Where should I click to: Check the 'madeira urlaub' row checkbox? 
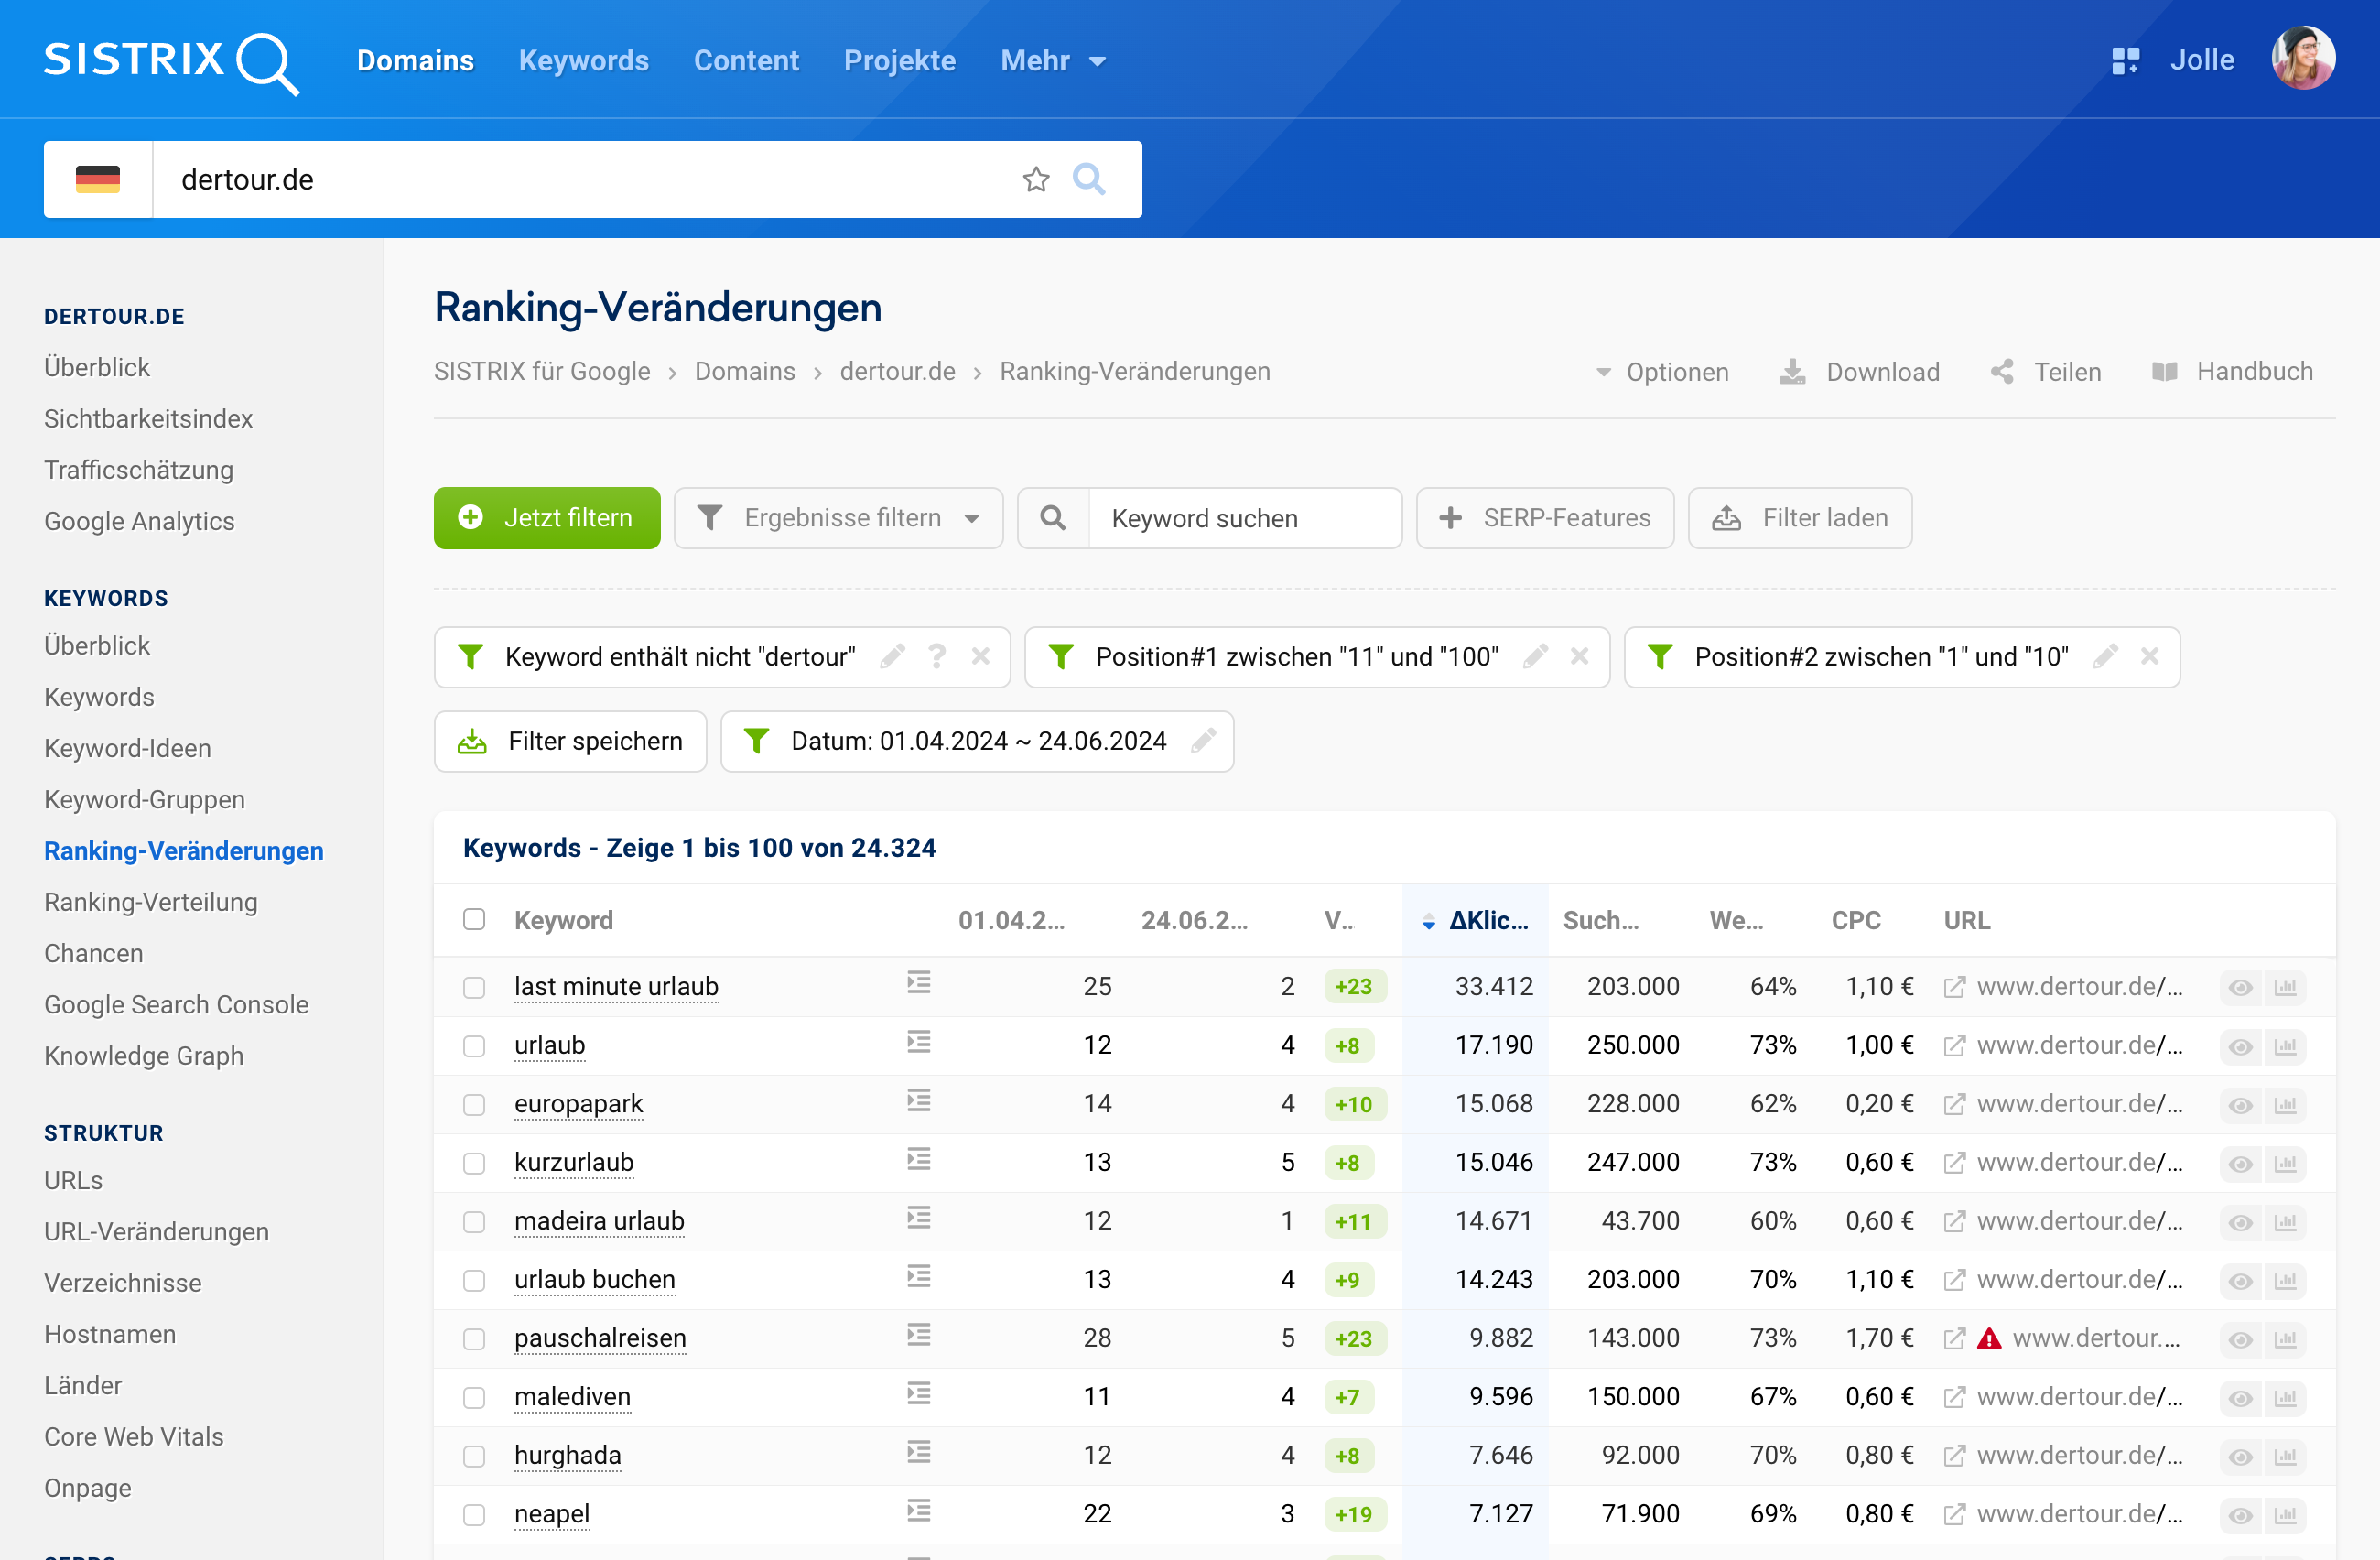pos(474,1222)
